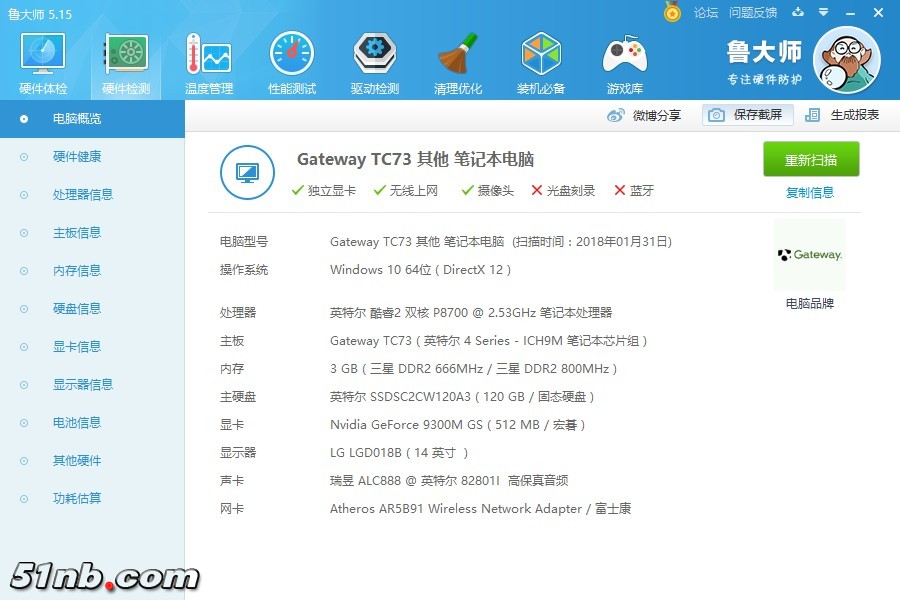This screenshot has width=900, height=600.
Task: Open the 游戏库 gamepad icon
Action: [624, 62]
